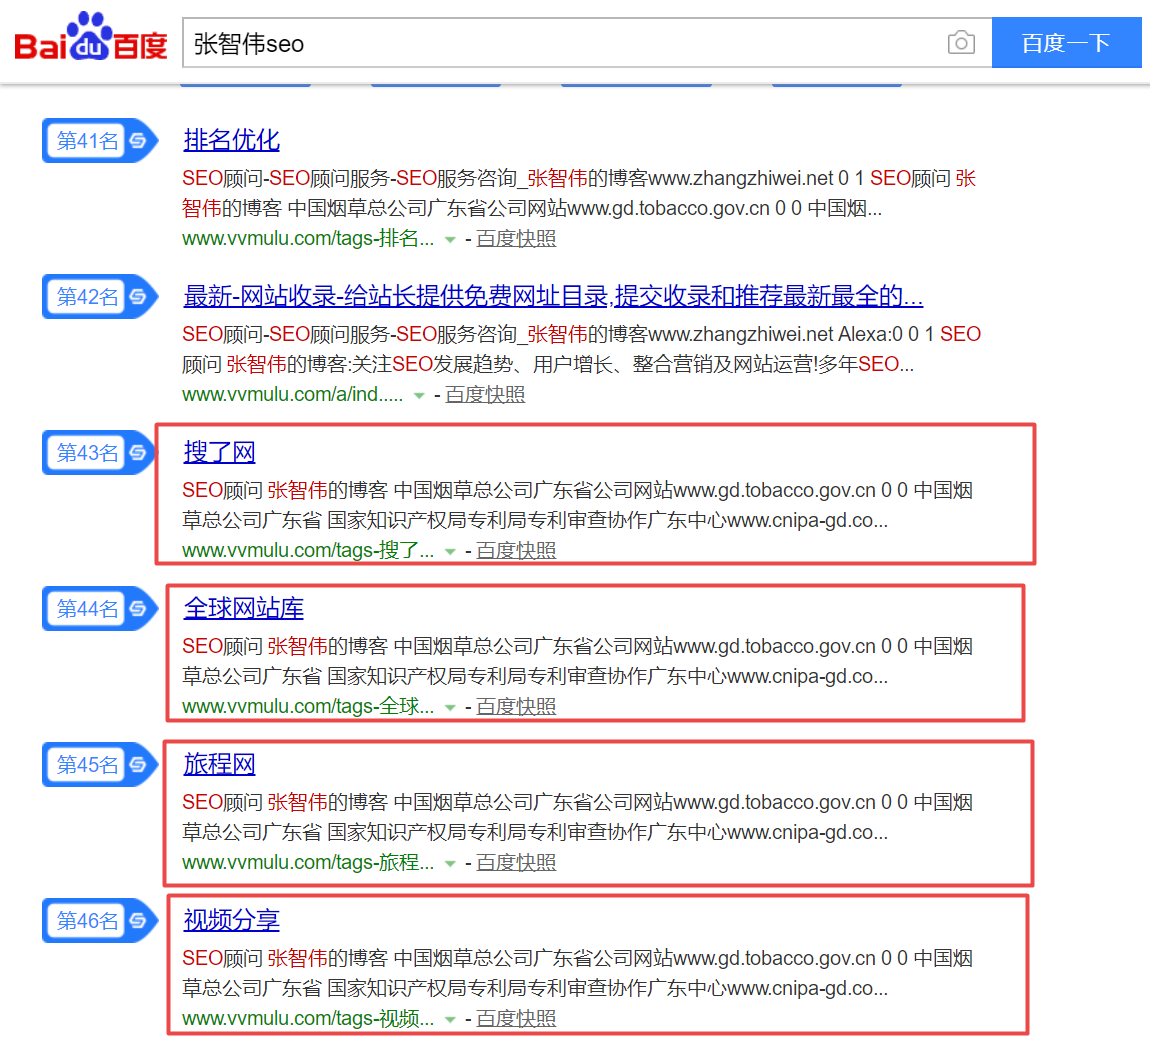Open 百度快照 for 旅程网 result
1150x1041 pixels.
click(516, 863)
